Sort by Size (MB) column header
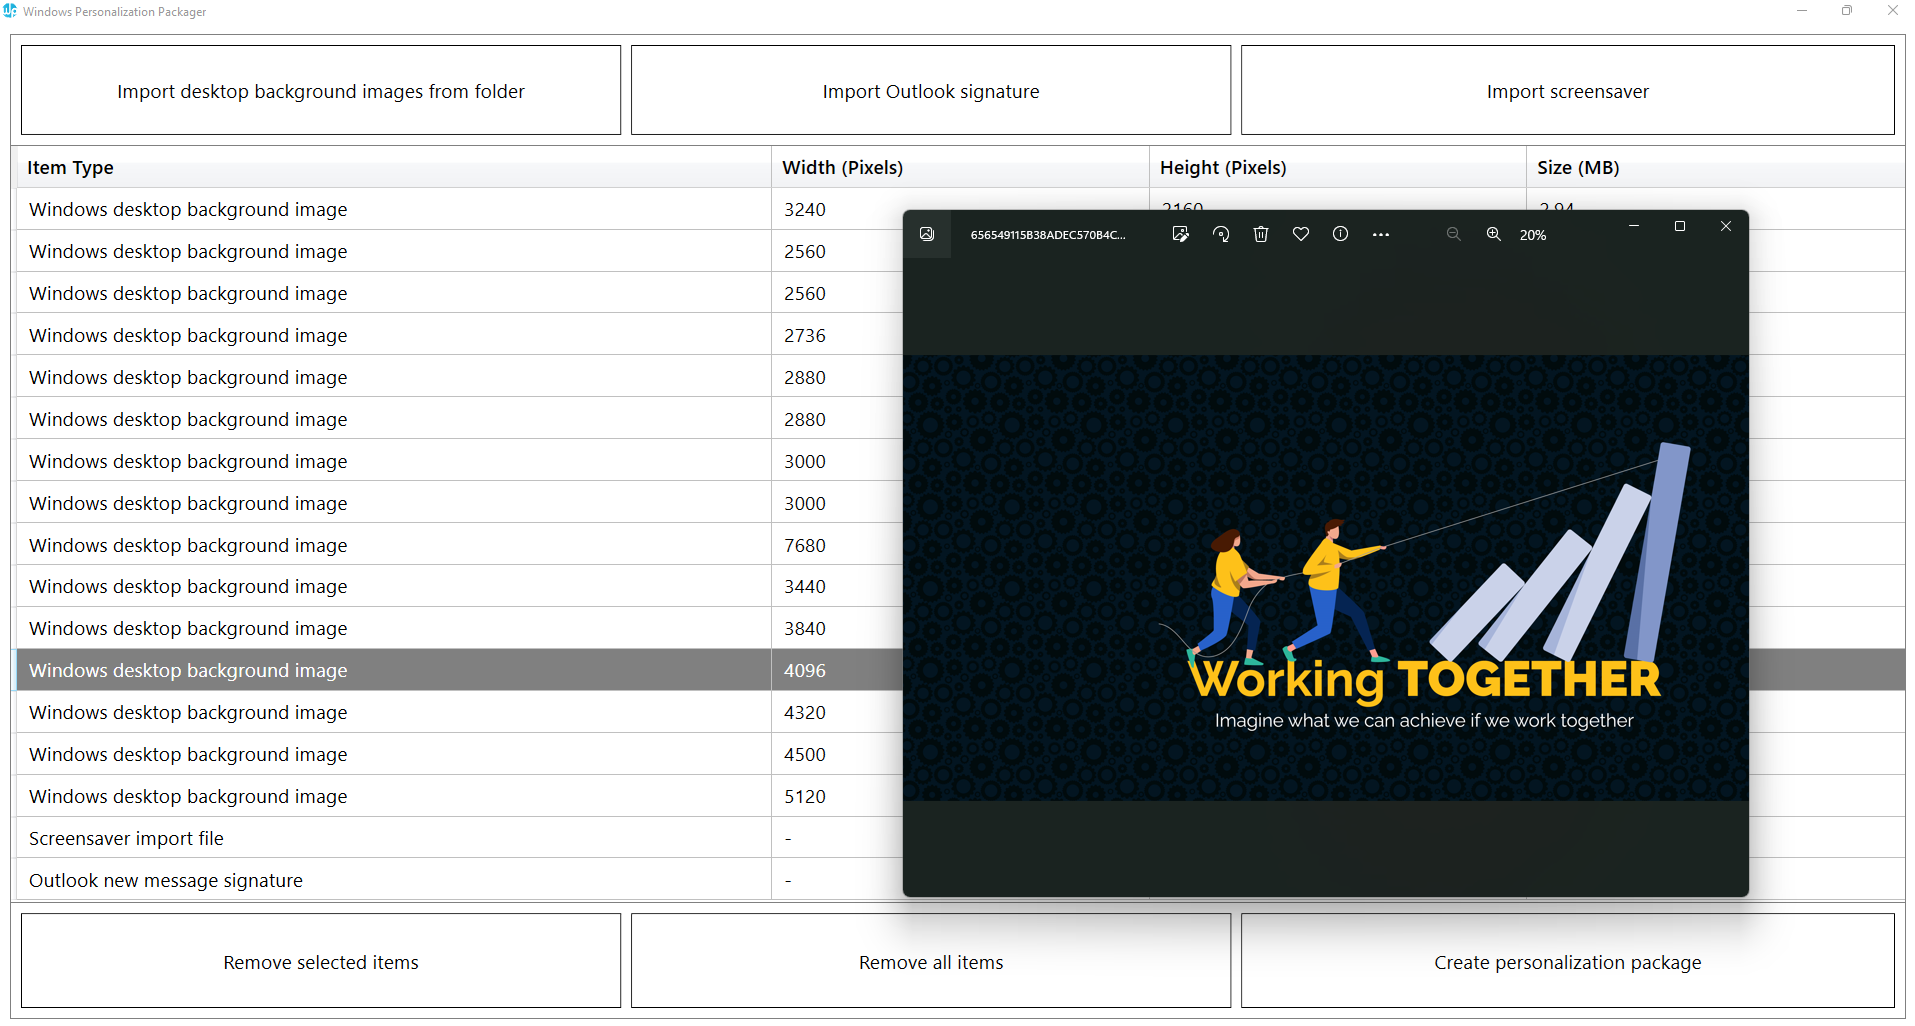Image resolution: width=1915 pixels, height=1026 pixels. pyautogui.click(x=1715, y=167)
